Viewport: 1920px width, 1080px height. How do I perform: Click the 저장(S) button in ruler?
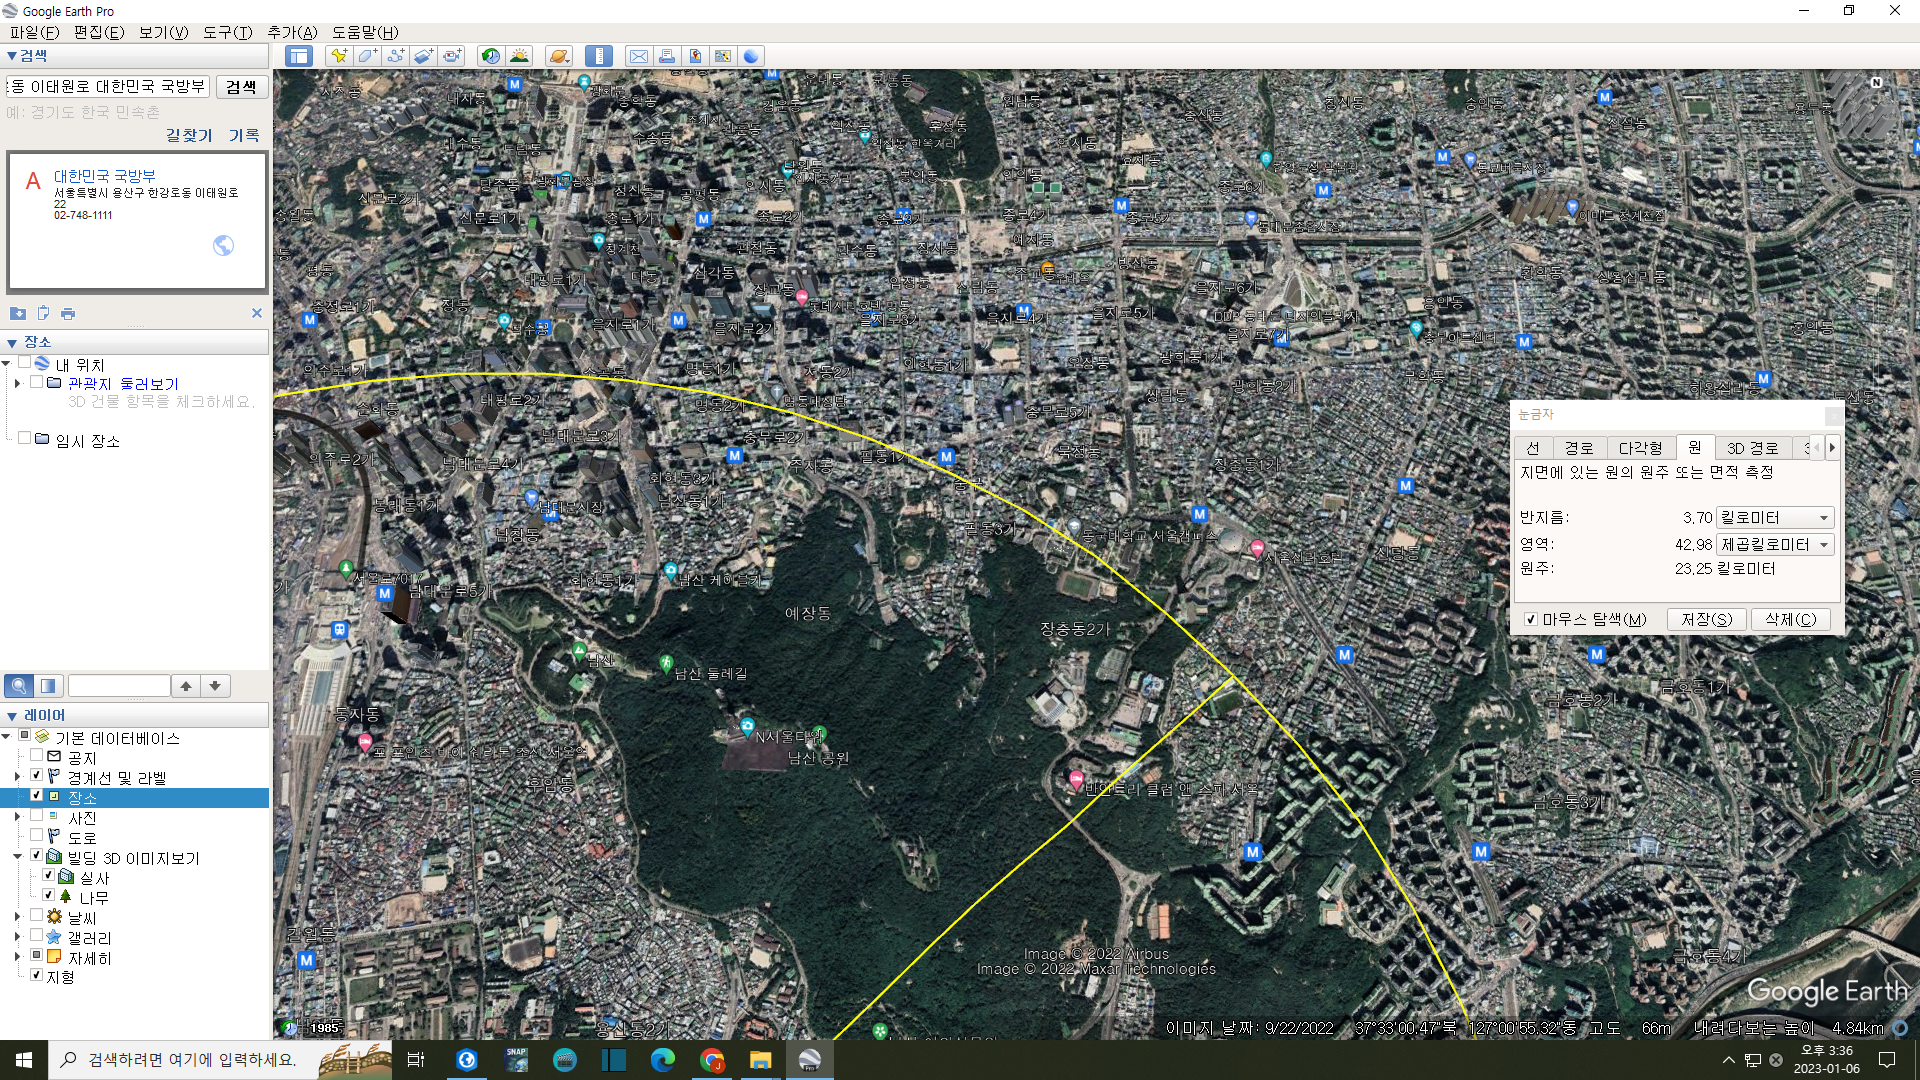(1706, 619)
